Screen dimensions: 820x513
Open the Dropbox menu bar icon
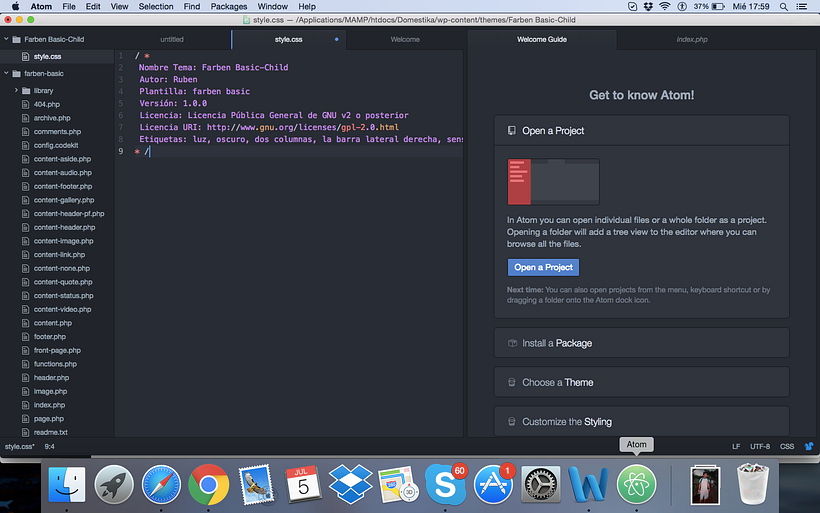coord(648,6)
